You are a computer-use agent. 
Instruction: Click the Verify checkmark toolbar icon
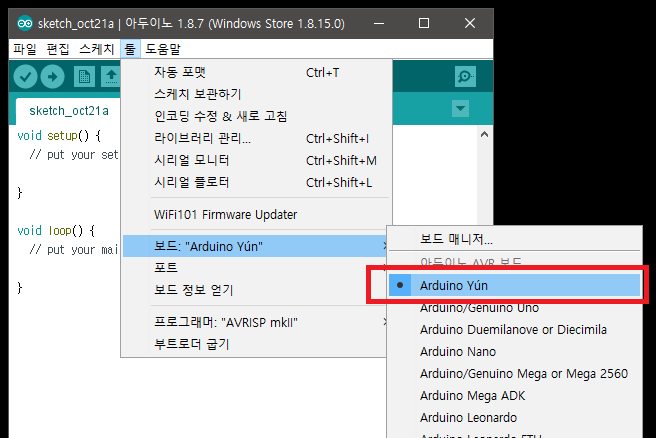click(x=26, y=77)
